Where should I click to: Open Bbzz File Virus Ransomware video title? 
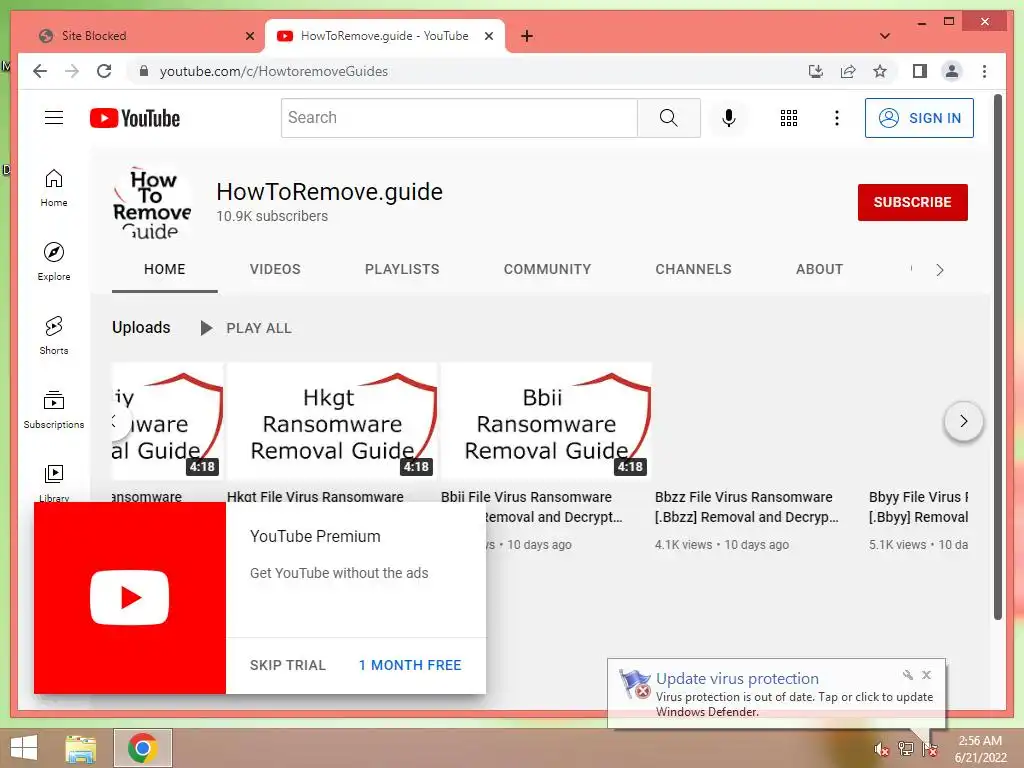746,507
